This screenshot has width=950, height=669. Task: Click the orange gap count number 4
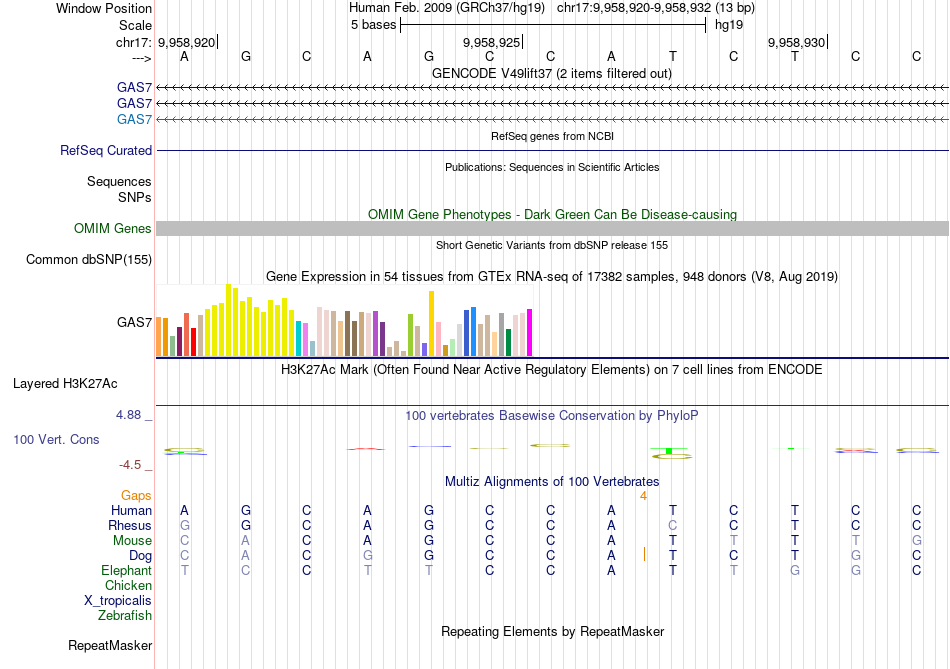tap(644, 495)
